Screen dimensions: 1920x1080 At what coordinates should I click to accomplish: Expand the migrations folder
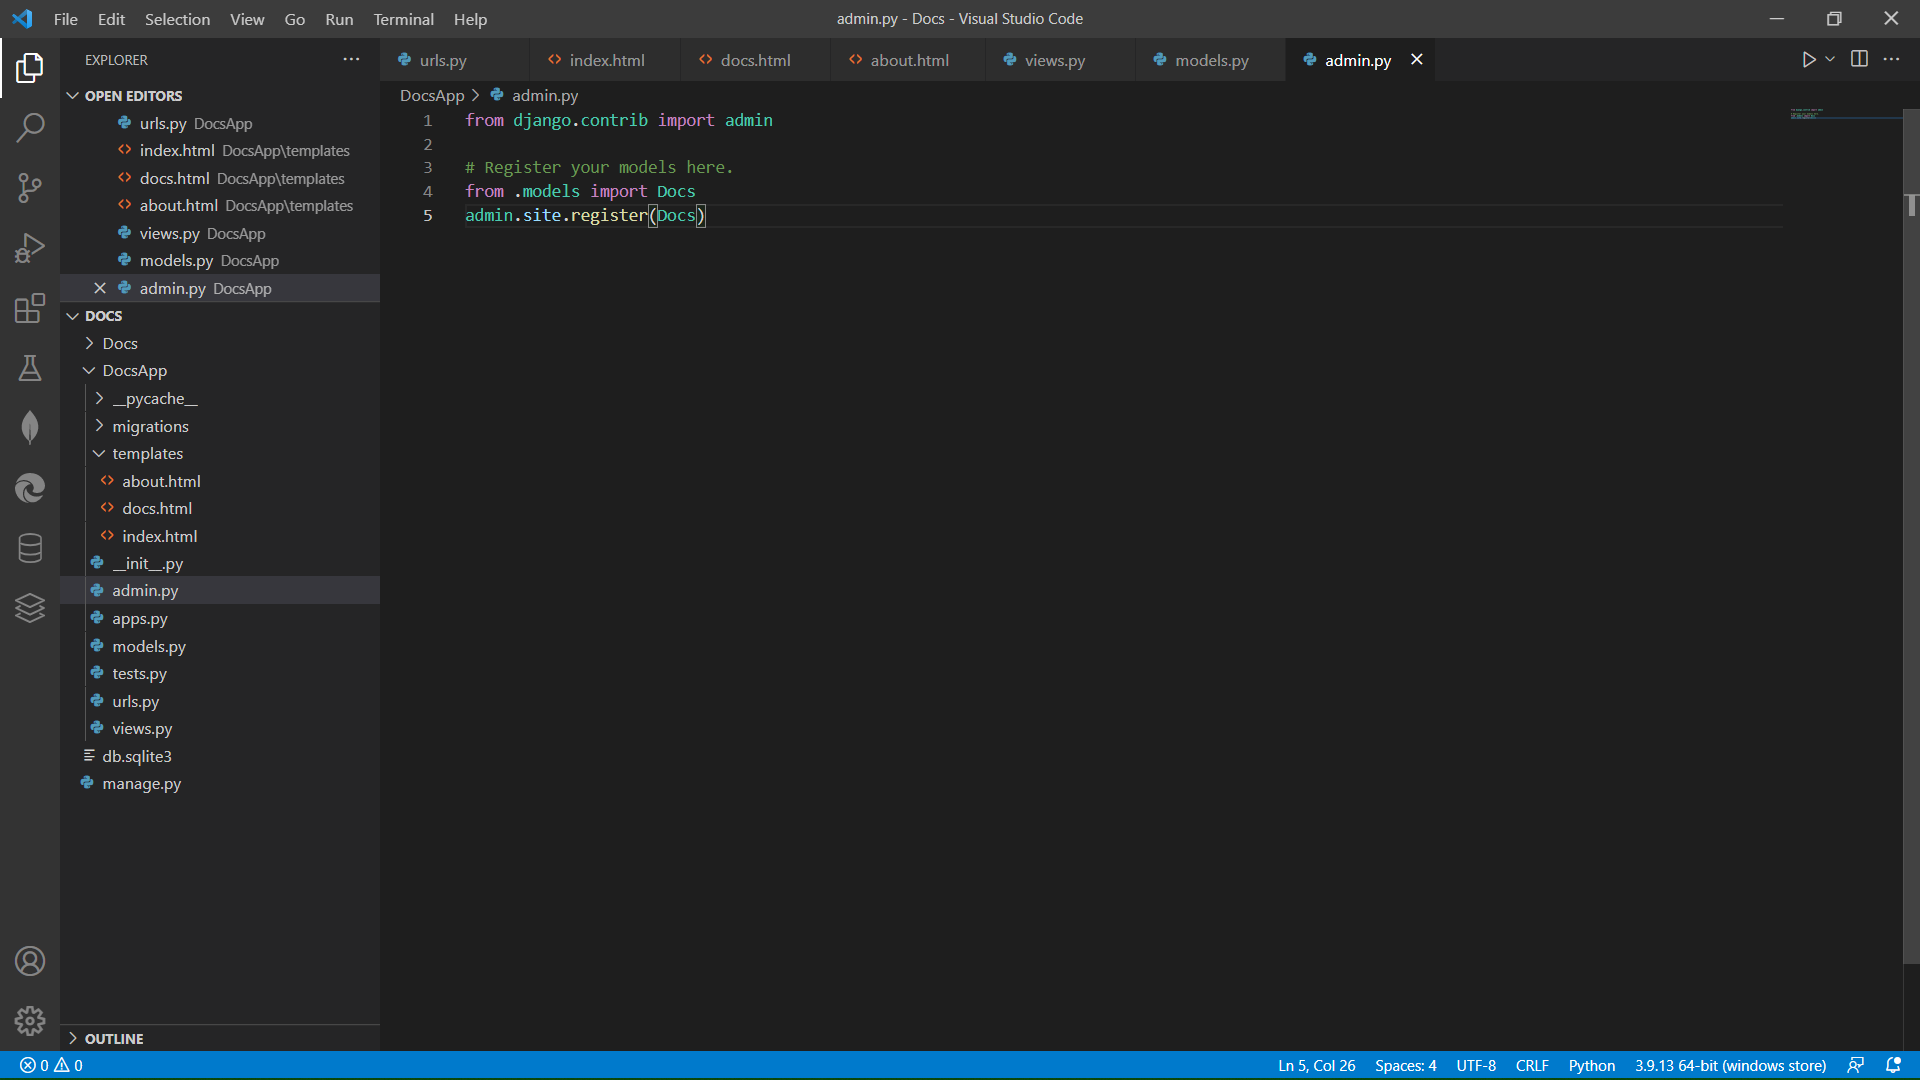(150, 426)
